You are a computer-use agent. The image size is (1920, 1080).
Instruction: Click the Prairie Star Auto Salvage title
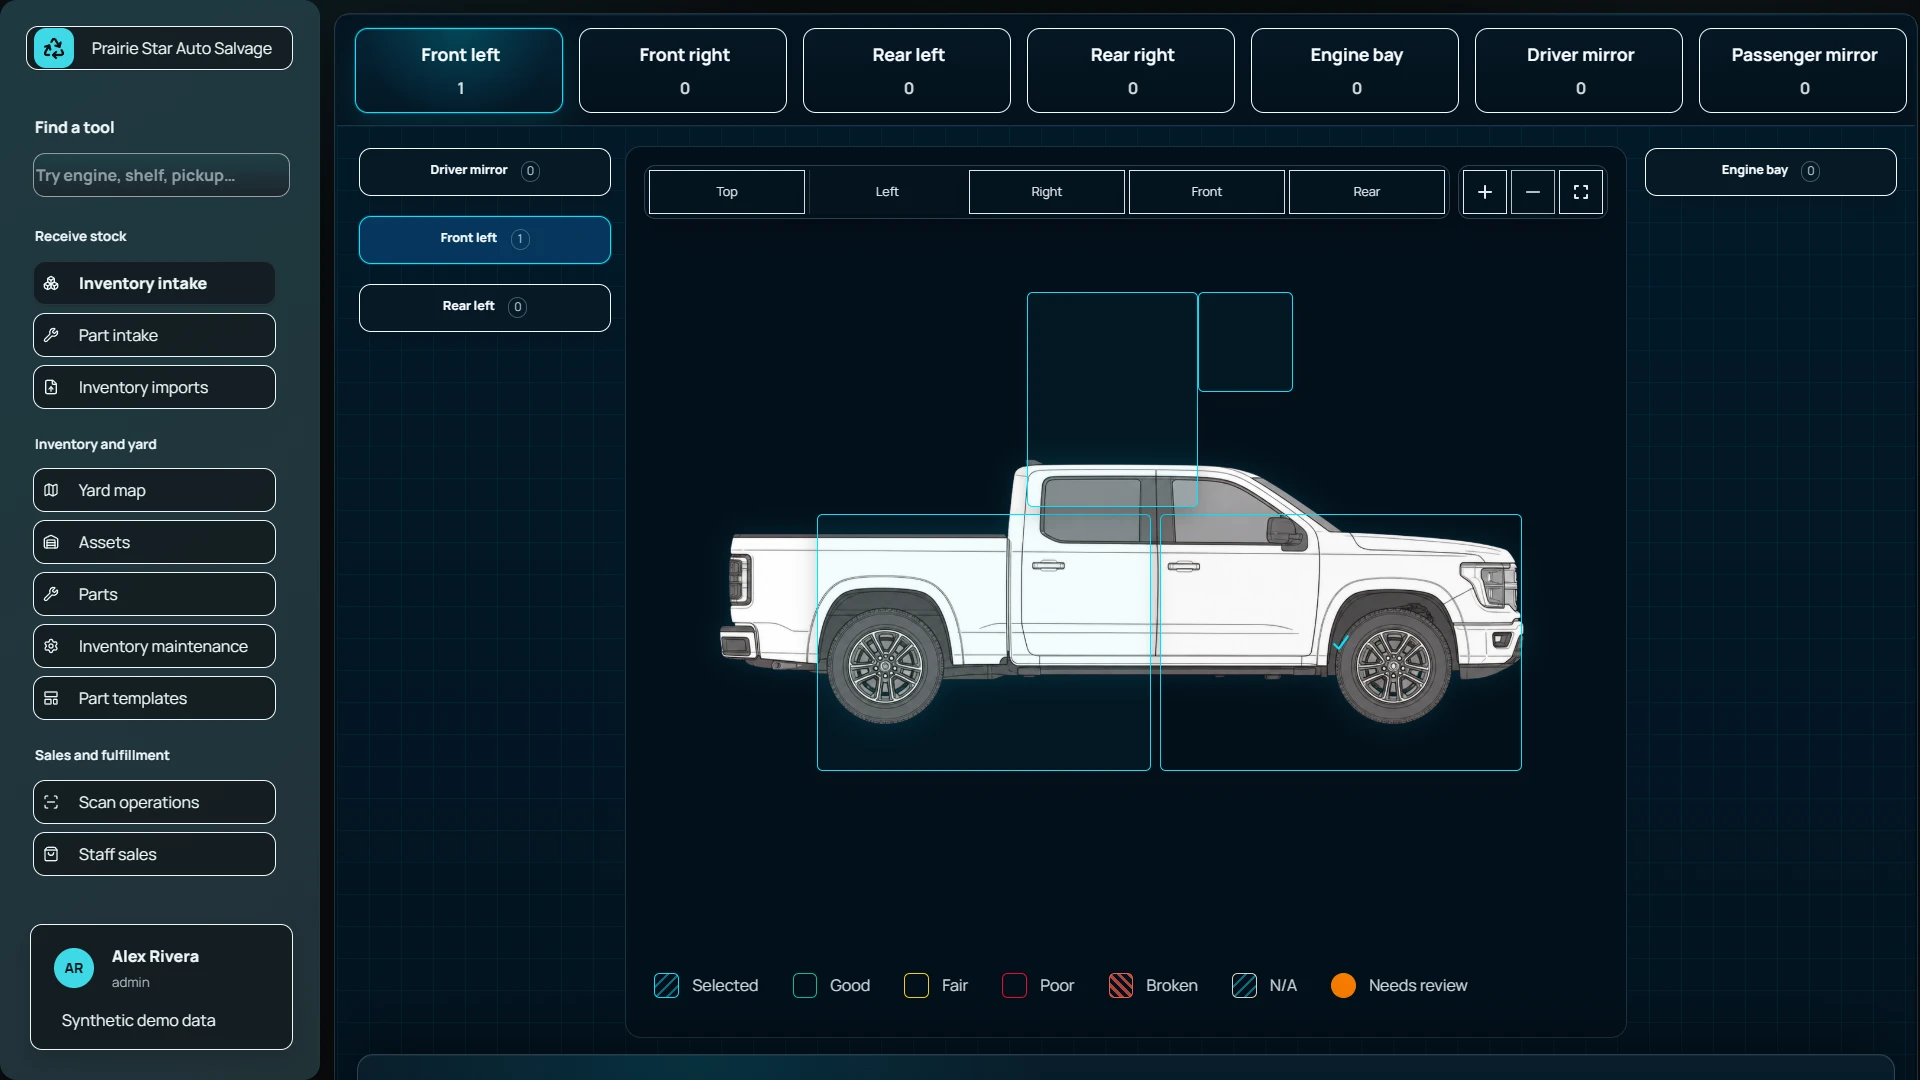coord(181,49)
